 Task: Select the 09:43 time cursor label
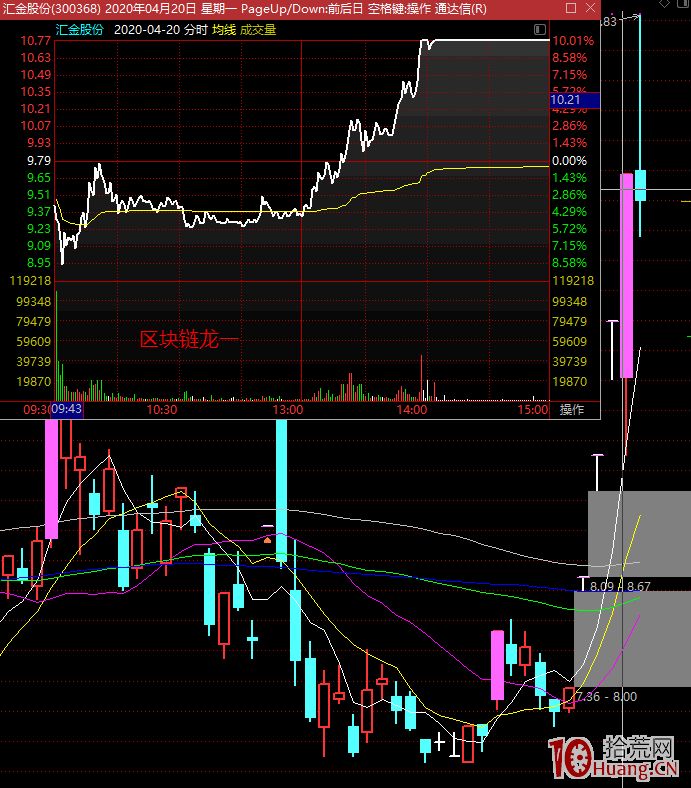[x=67, y=409]
